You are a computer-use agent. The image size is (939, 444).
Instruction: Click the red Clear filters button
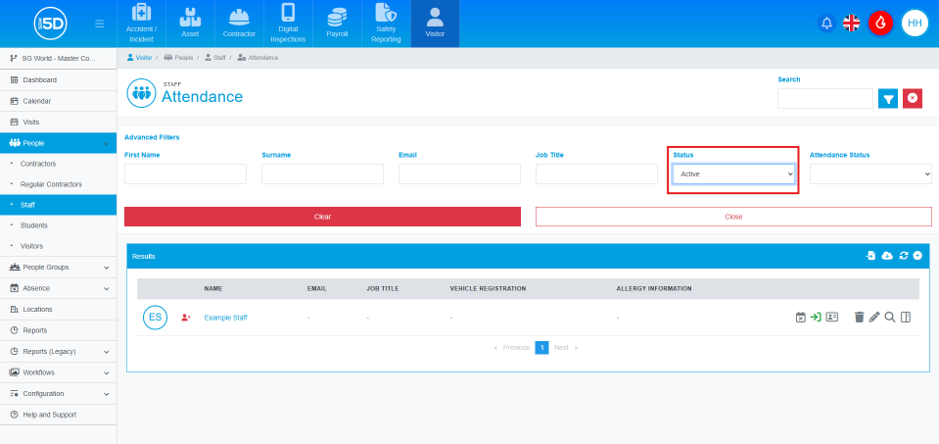click(322, 216)
